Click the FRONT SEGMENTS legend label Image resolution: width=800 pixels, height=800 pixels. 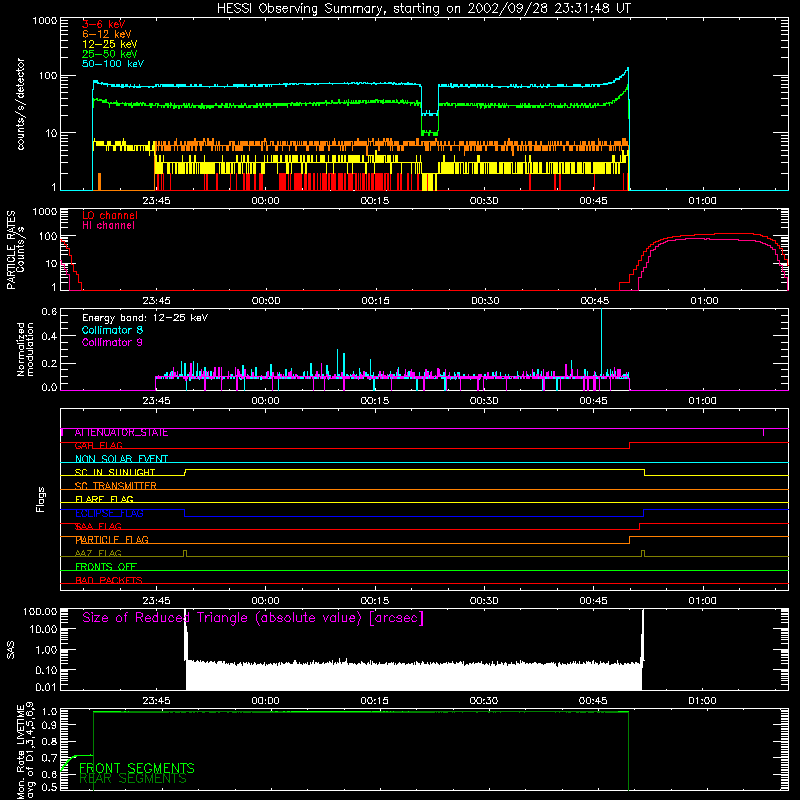137,768
